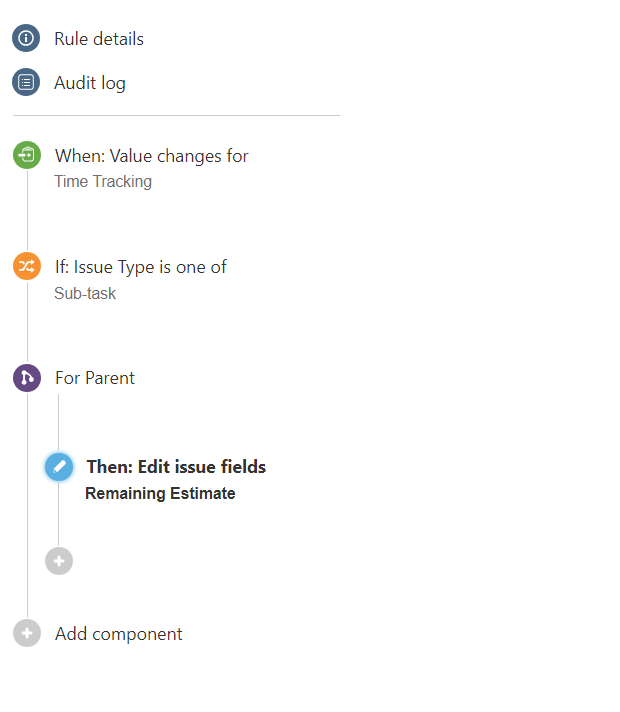Image resolution: width=620 pixels, height=712 pixels.
Task: Click the Time Tracking trigger subtitle
Action: 103,182
